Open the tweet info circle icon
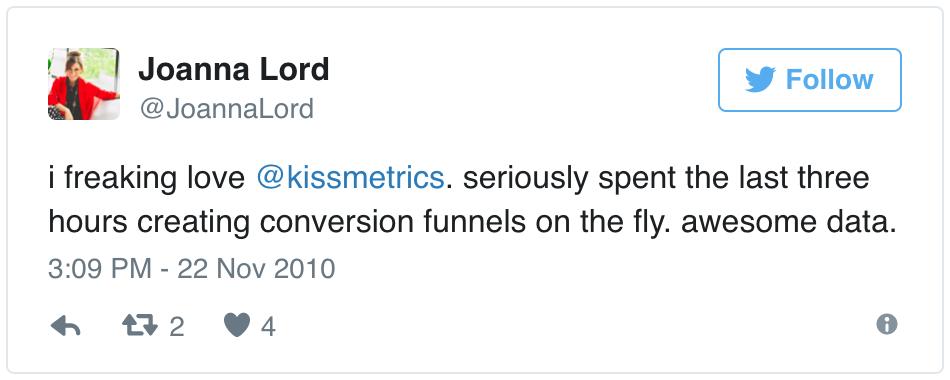 [886, 325]
